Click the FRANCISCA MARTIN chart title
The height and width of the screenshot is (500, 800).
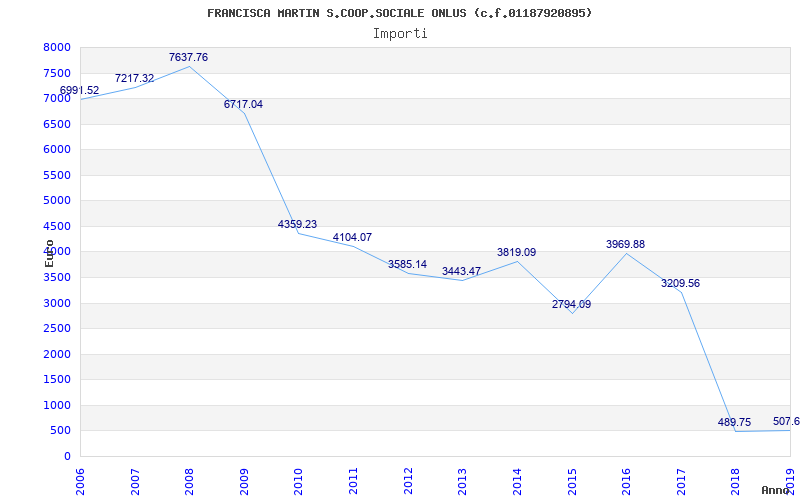(400, 13)
